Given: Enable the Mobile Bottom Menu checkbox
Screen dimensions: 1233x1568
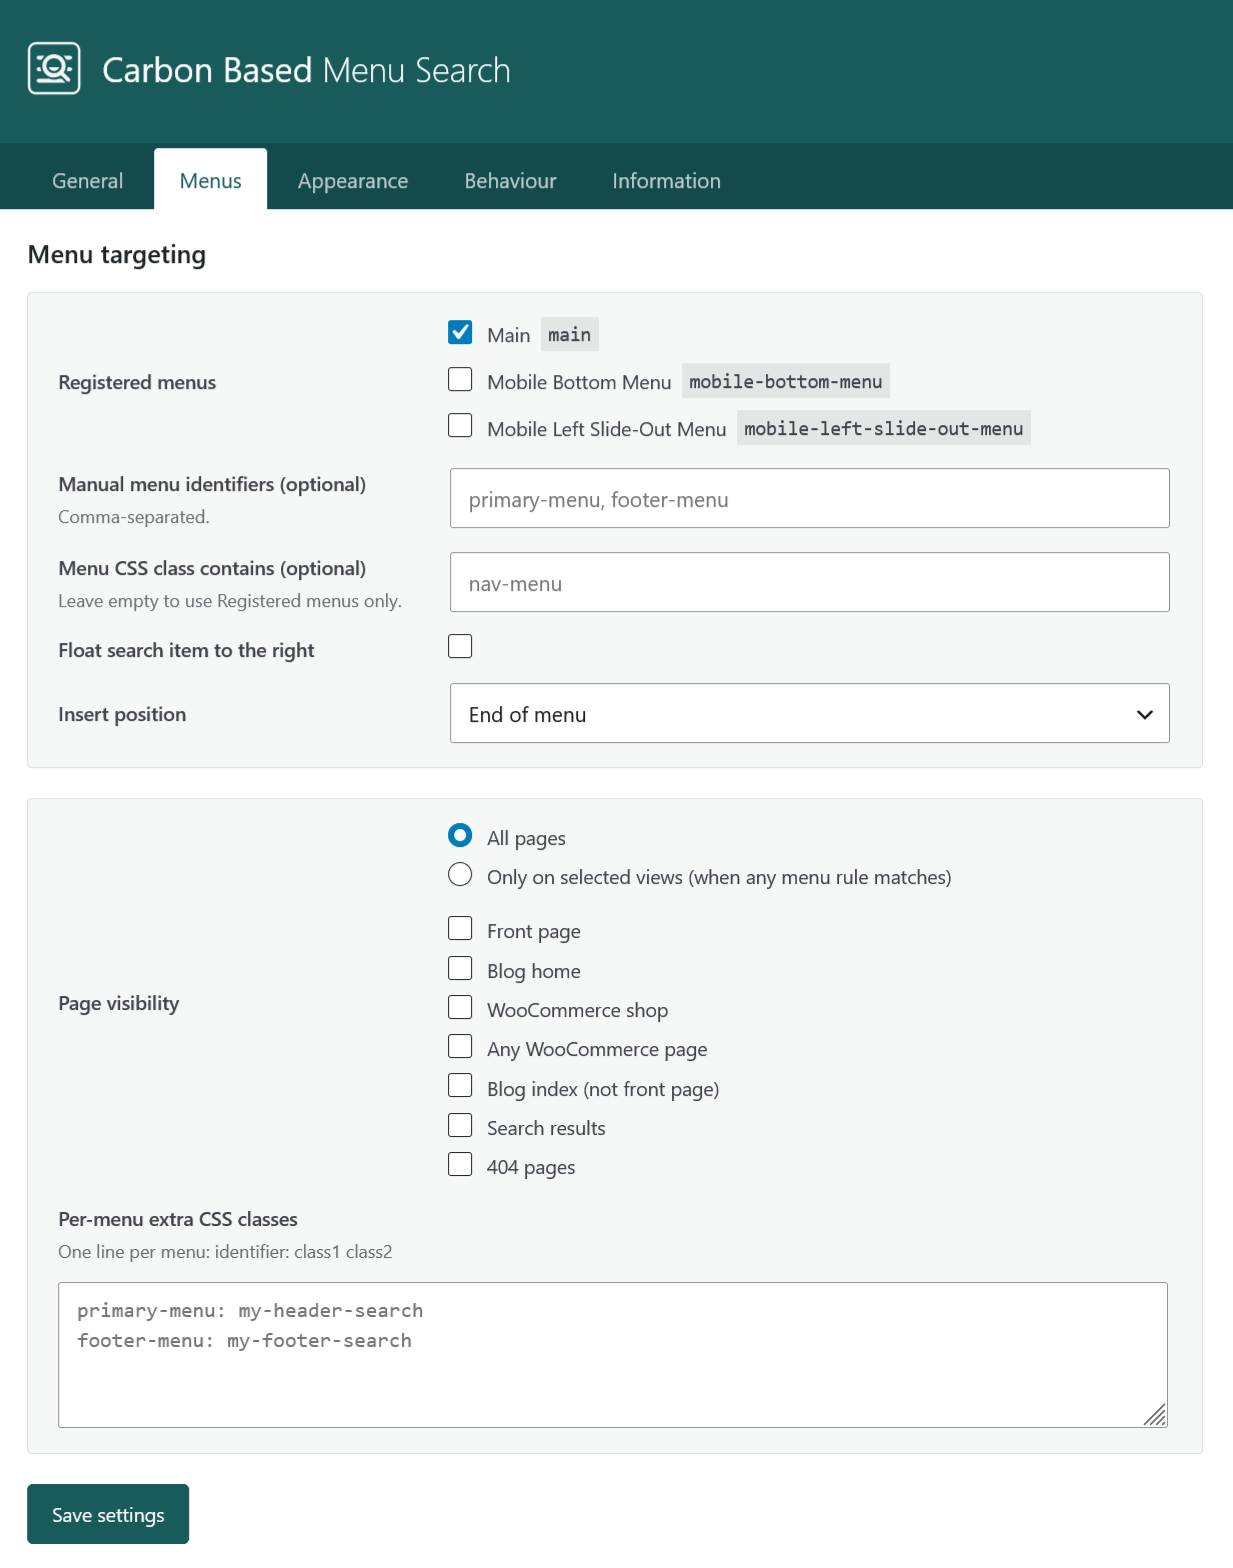Looking at the screenshot, I should pos(460,379).
